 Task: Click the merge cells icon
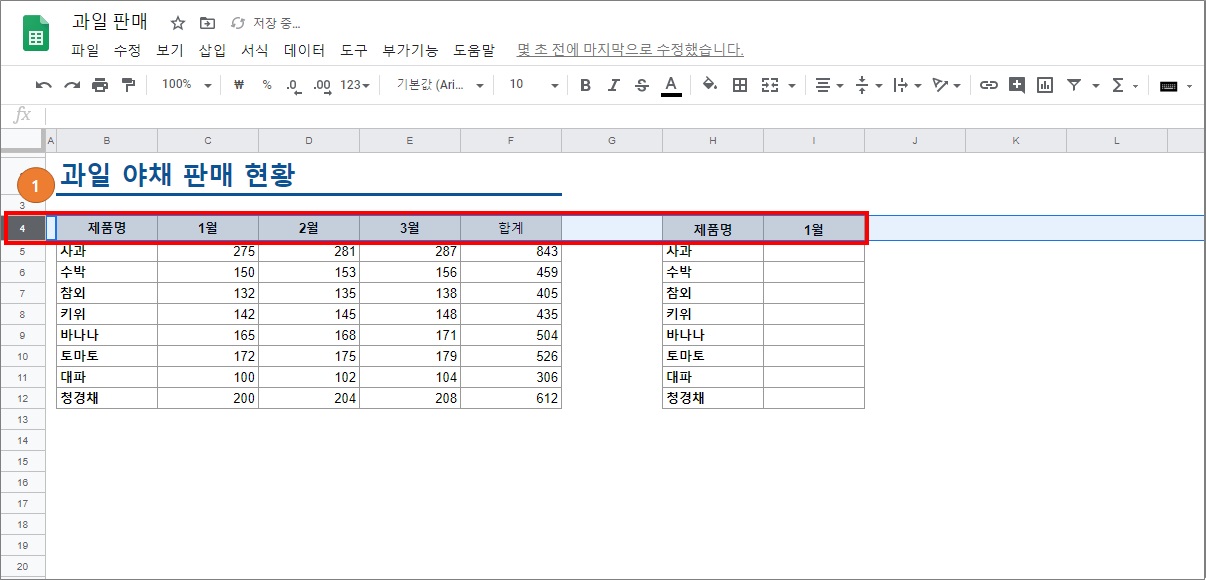pyautogui.click(x=770, y=86)
